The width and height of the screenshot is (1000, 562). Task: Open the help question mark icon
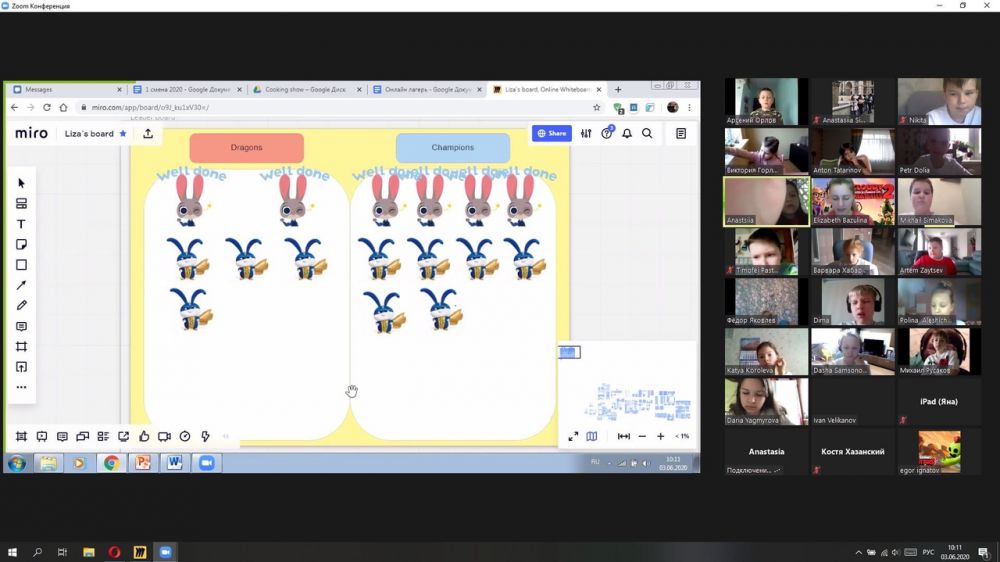607,133
